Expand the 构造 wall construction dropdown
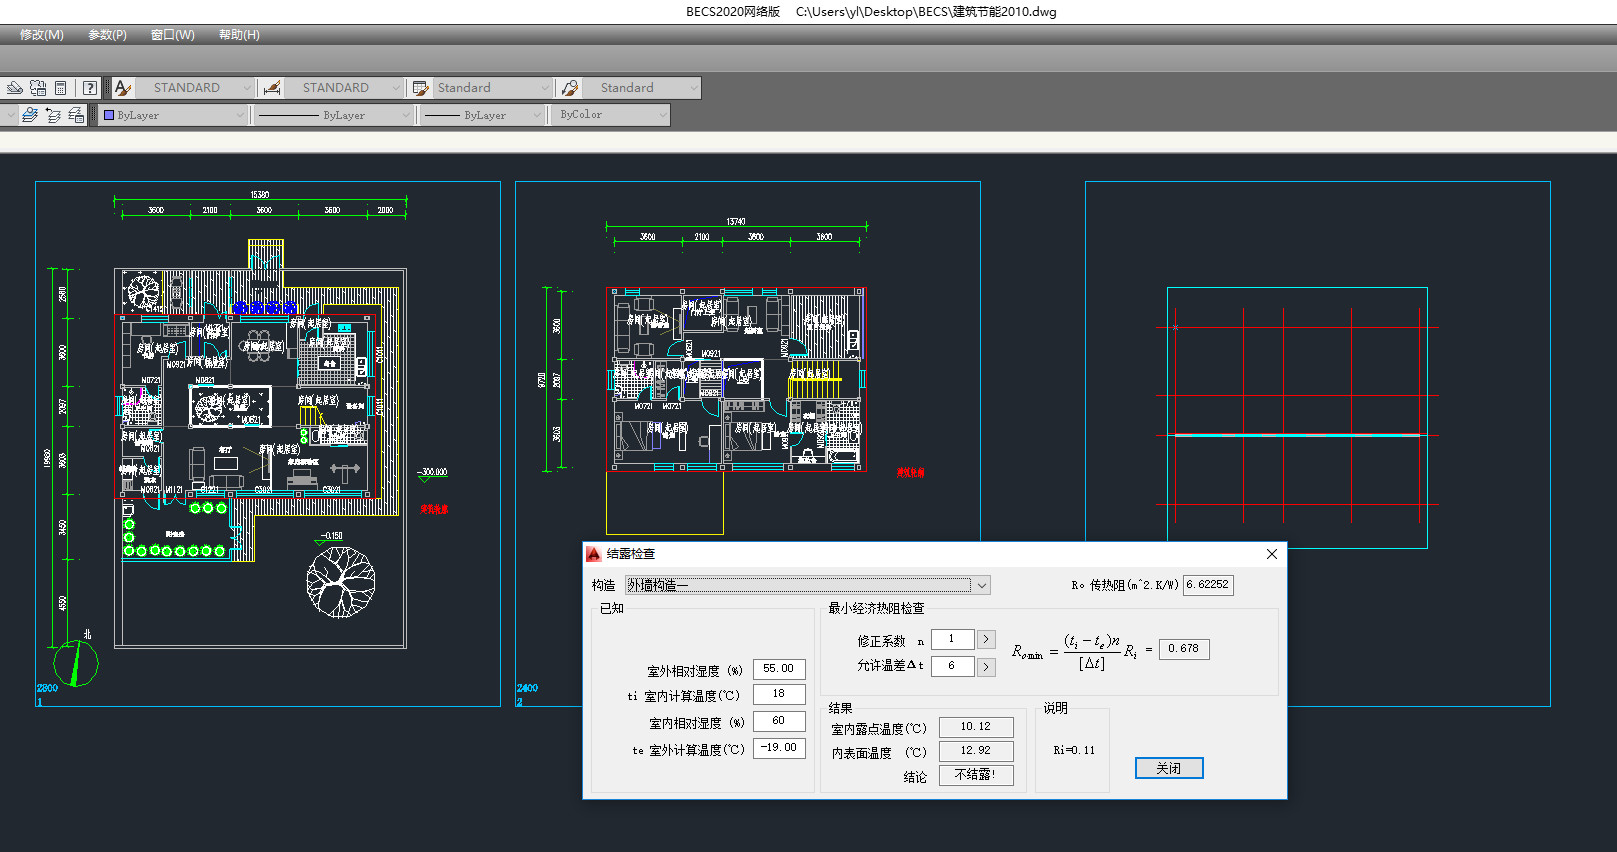Image resolution: width=1617 pixels, height=852 pixels. coord(982,585)
